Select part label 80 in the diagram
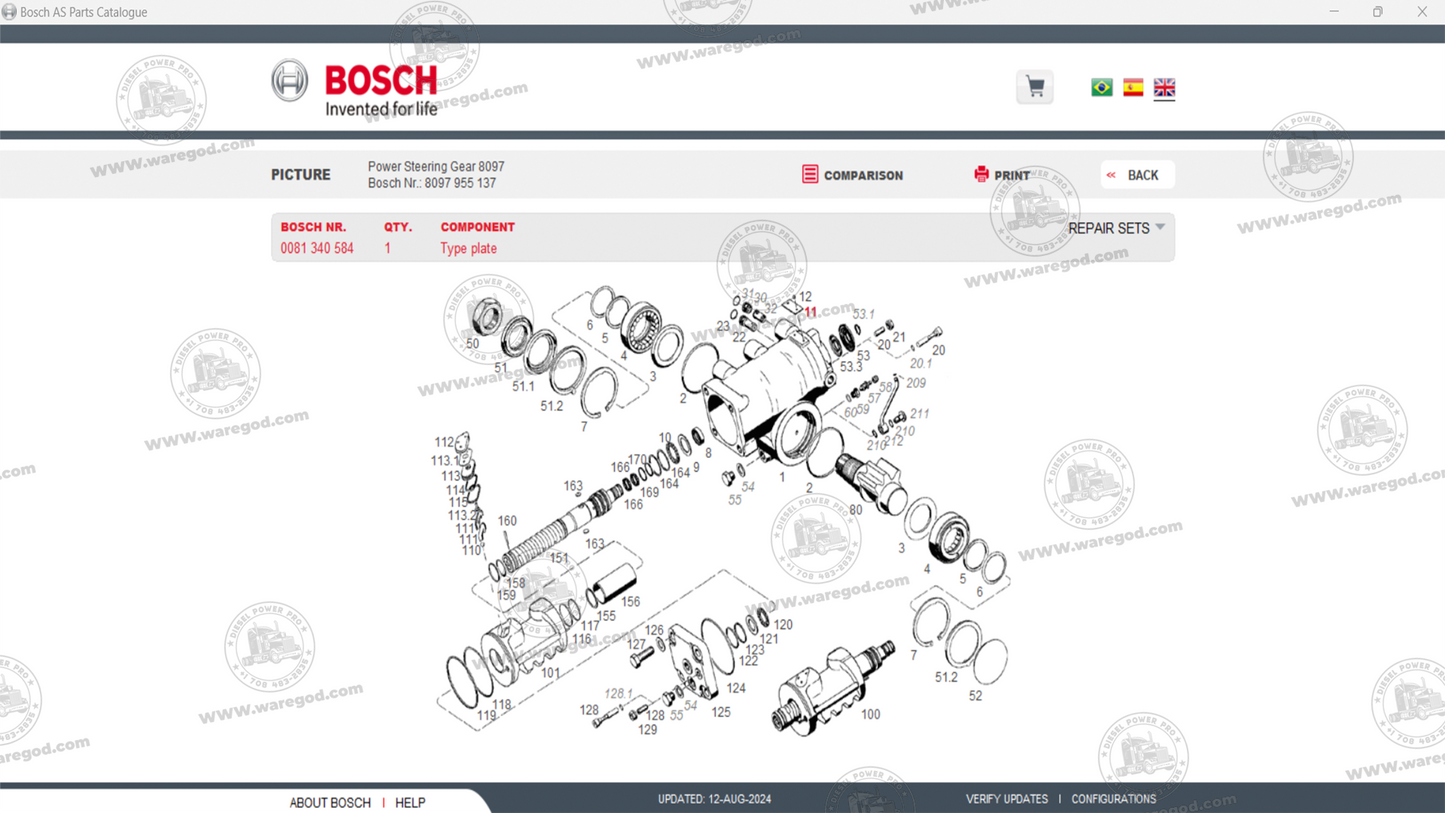The height and width of the screenshot is (813, 1445). coord(855,510)
